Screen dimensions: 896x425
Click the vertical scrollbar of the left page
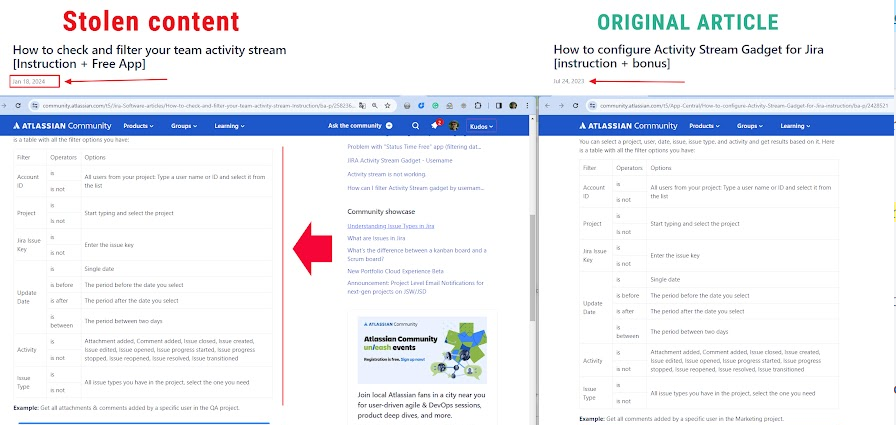point(533,268)
